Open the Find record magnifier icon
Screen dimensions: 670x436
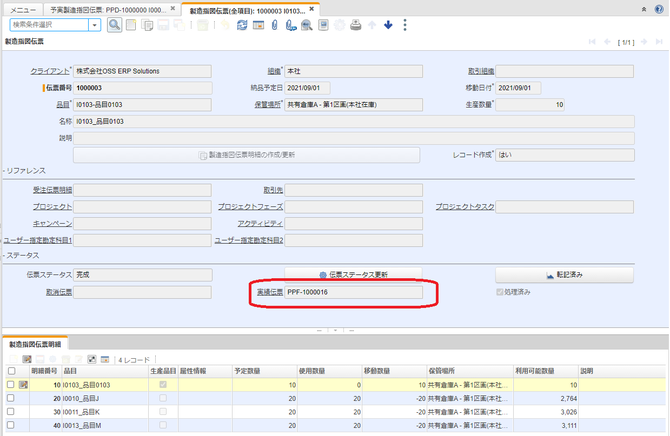click(x=114, y=25)
